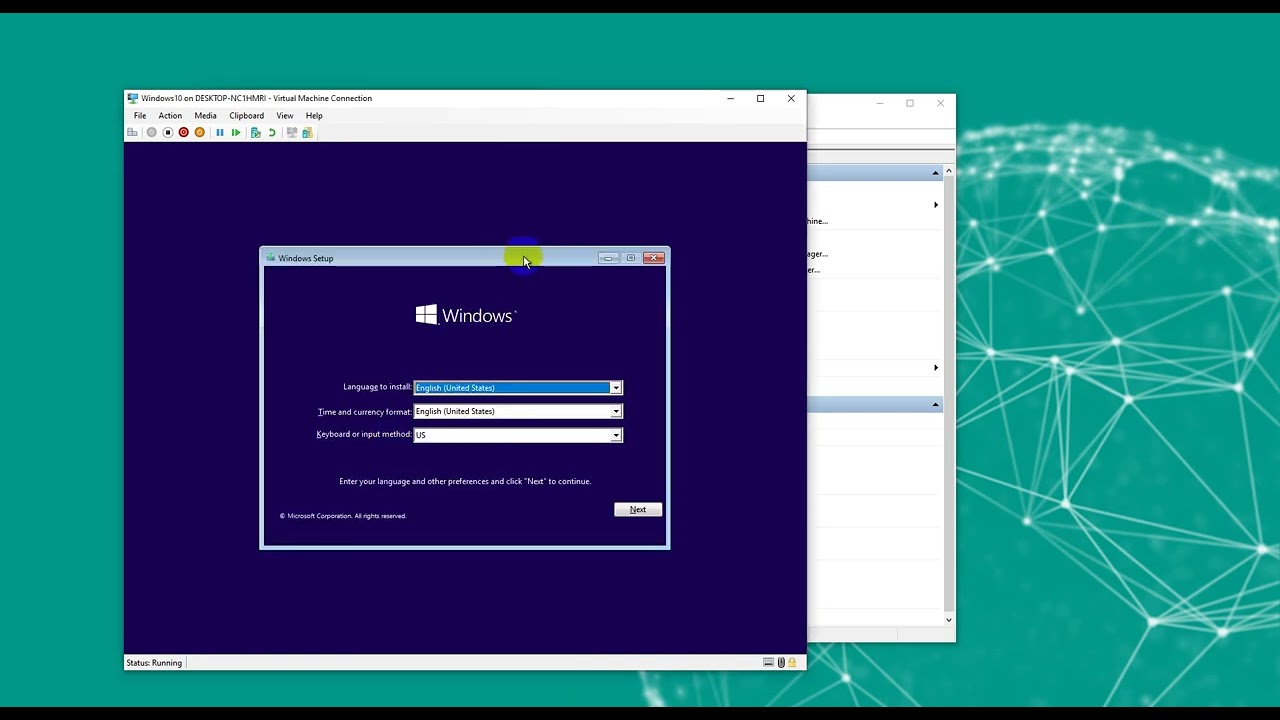Image resolution: width=1280 pixels, height=720 pixels.
Task: Minimize the Virtual Machine Connection window
Action: 730,98
